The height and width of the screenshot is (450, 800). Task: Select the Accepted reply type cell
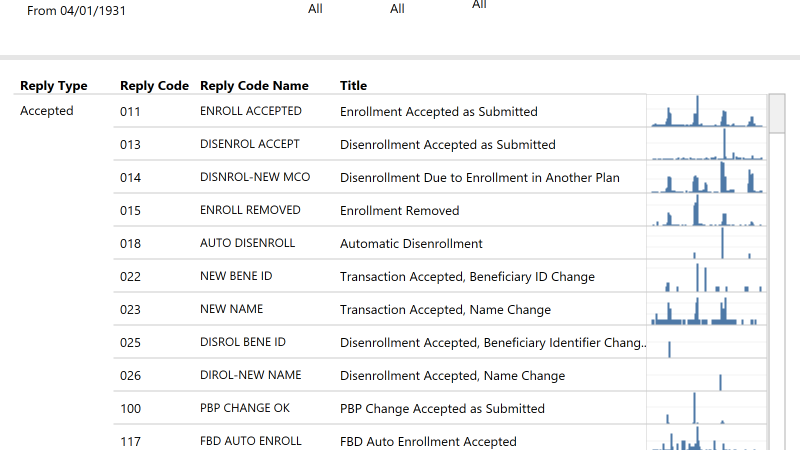point(47,111)
